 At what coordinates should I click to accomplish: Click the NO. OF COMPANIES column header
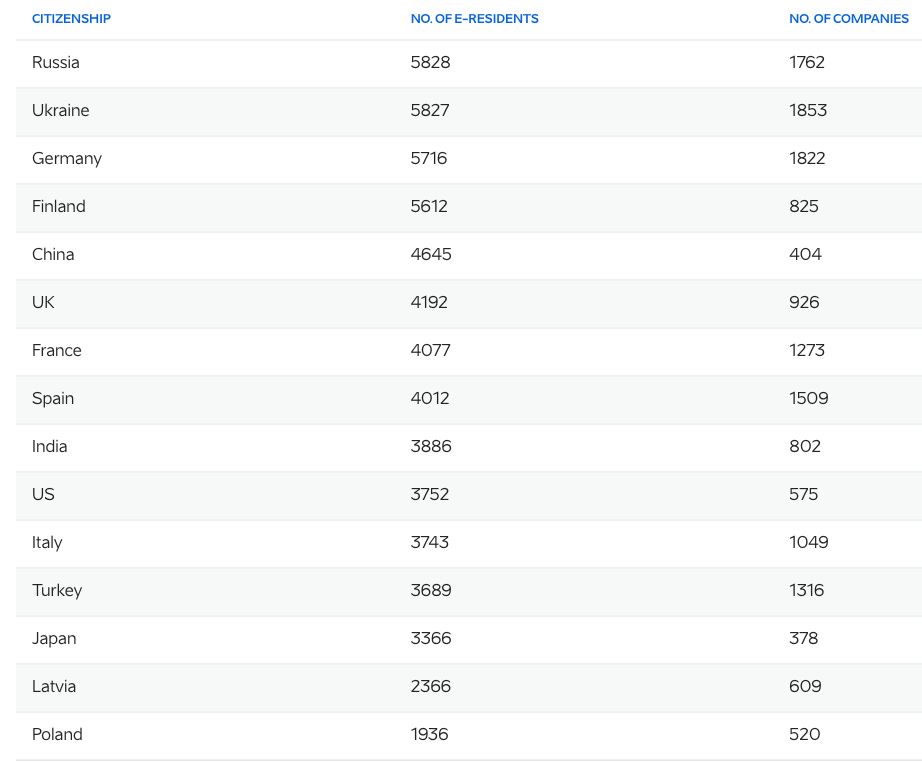(848, 19)
